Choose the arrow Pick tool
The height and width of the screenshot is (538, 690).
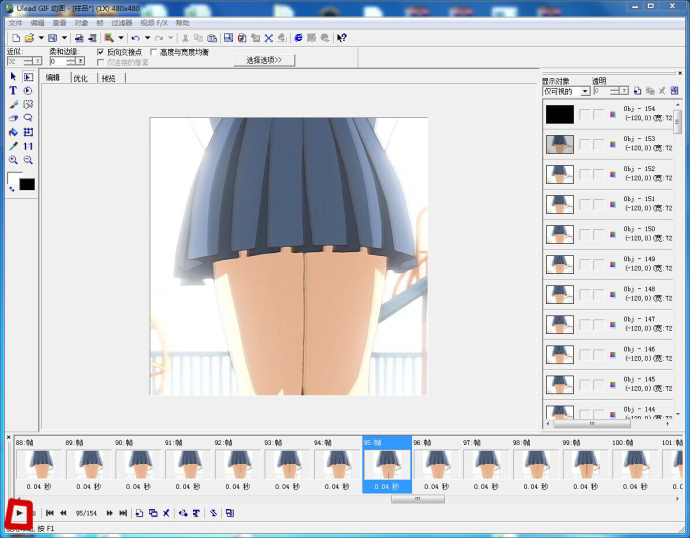[13, 77]
